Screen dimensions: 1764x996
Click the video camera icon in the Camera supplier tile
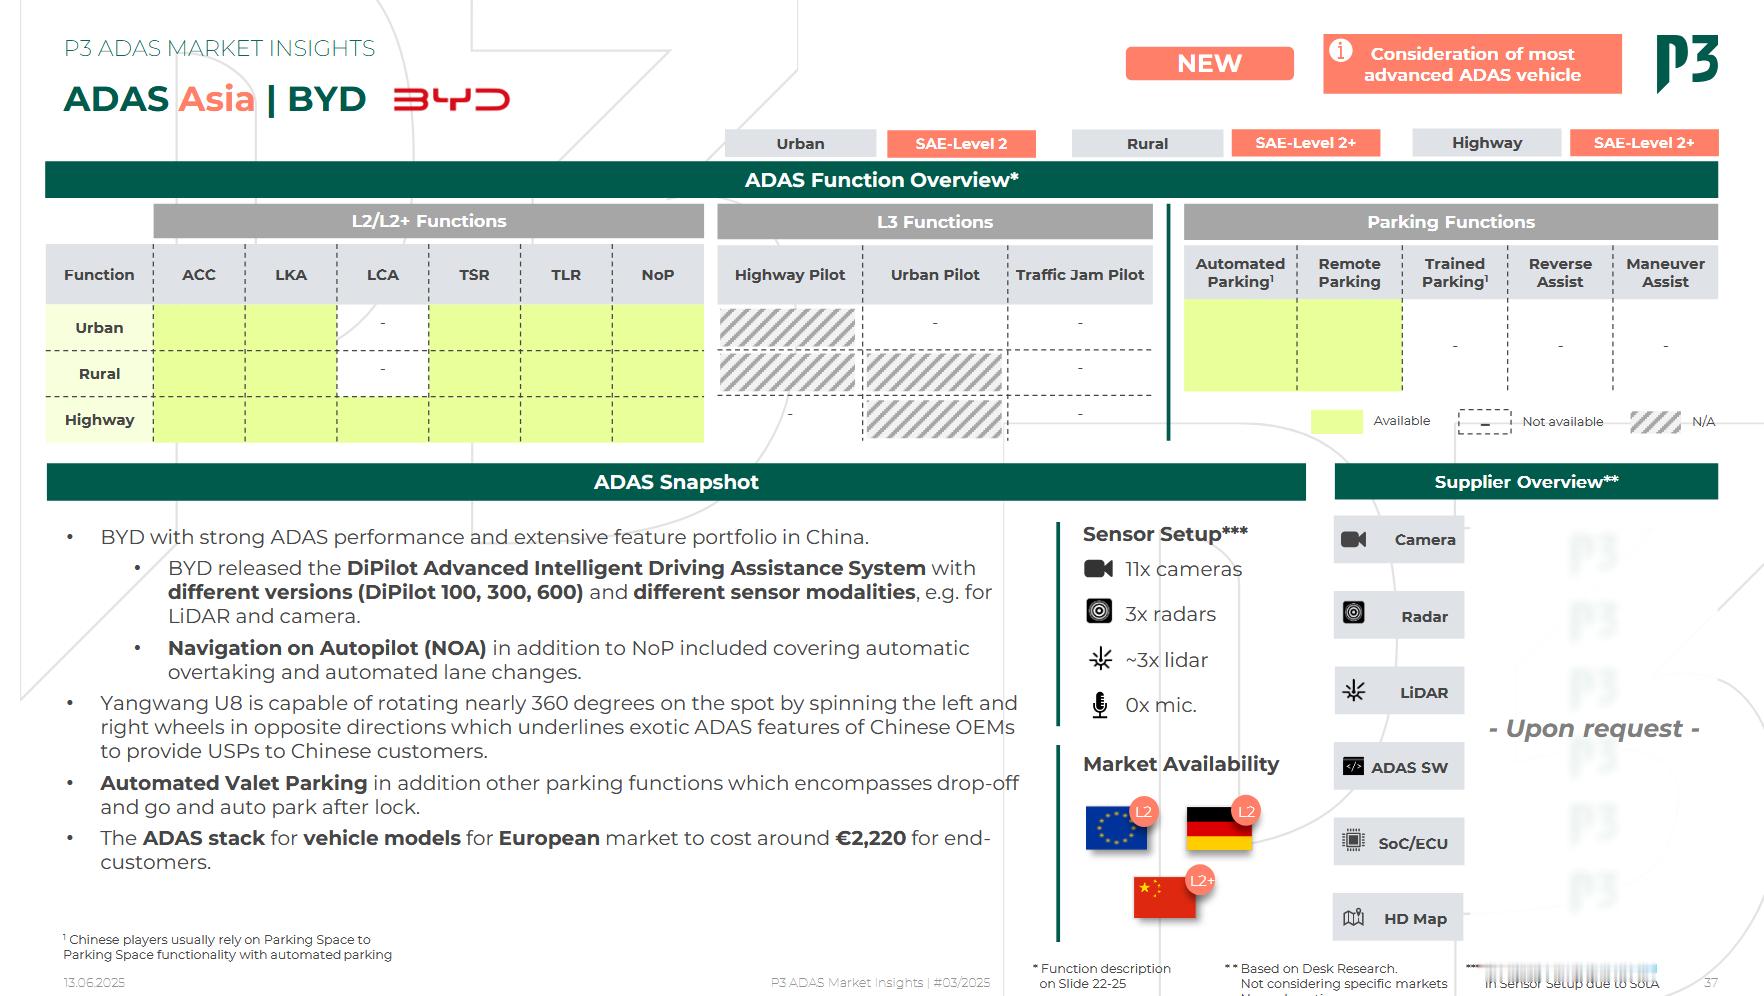pyautogui.click(x=1353, y=540)
